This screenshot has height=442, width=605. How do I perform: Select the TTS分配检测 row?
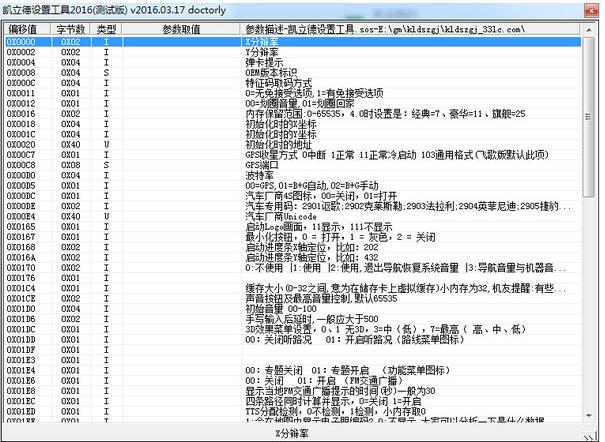point(292,412)
